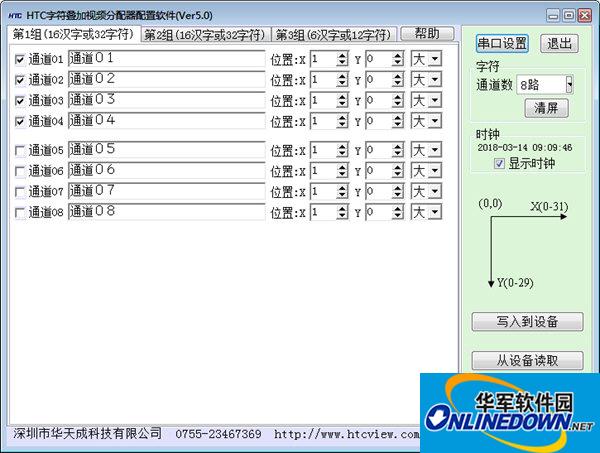The width and height of the screenshot is (600, 453).
Task: Click the 退出 exit button
Action: click(558, 43)
